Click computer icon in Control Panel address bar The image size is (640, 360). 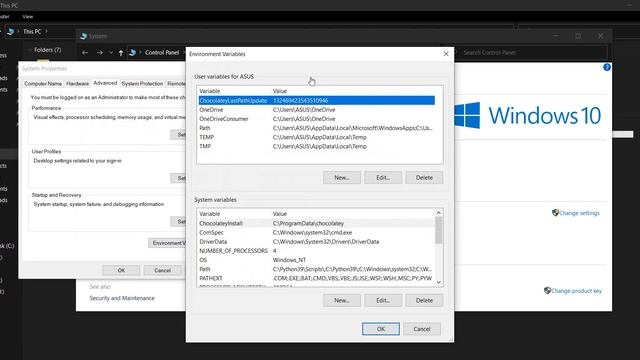[133, 53]
